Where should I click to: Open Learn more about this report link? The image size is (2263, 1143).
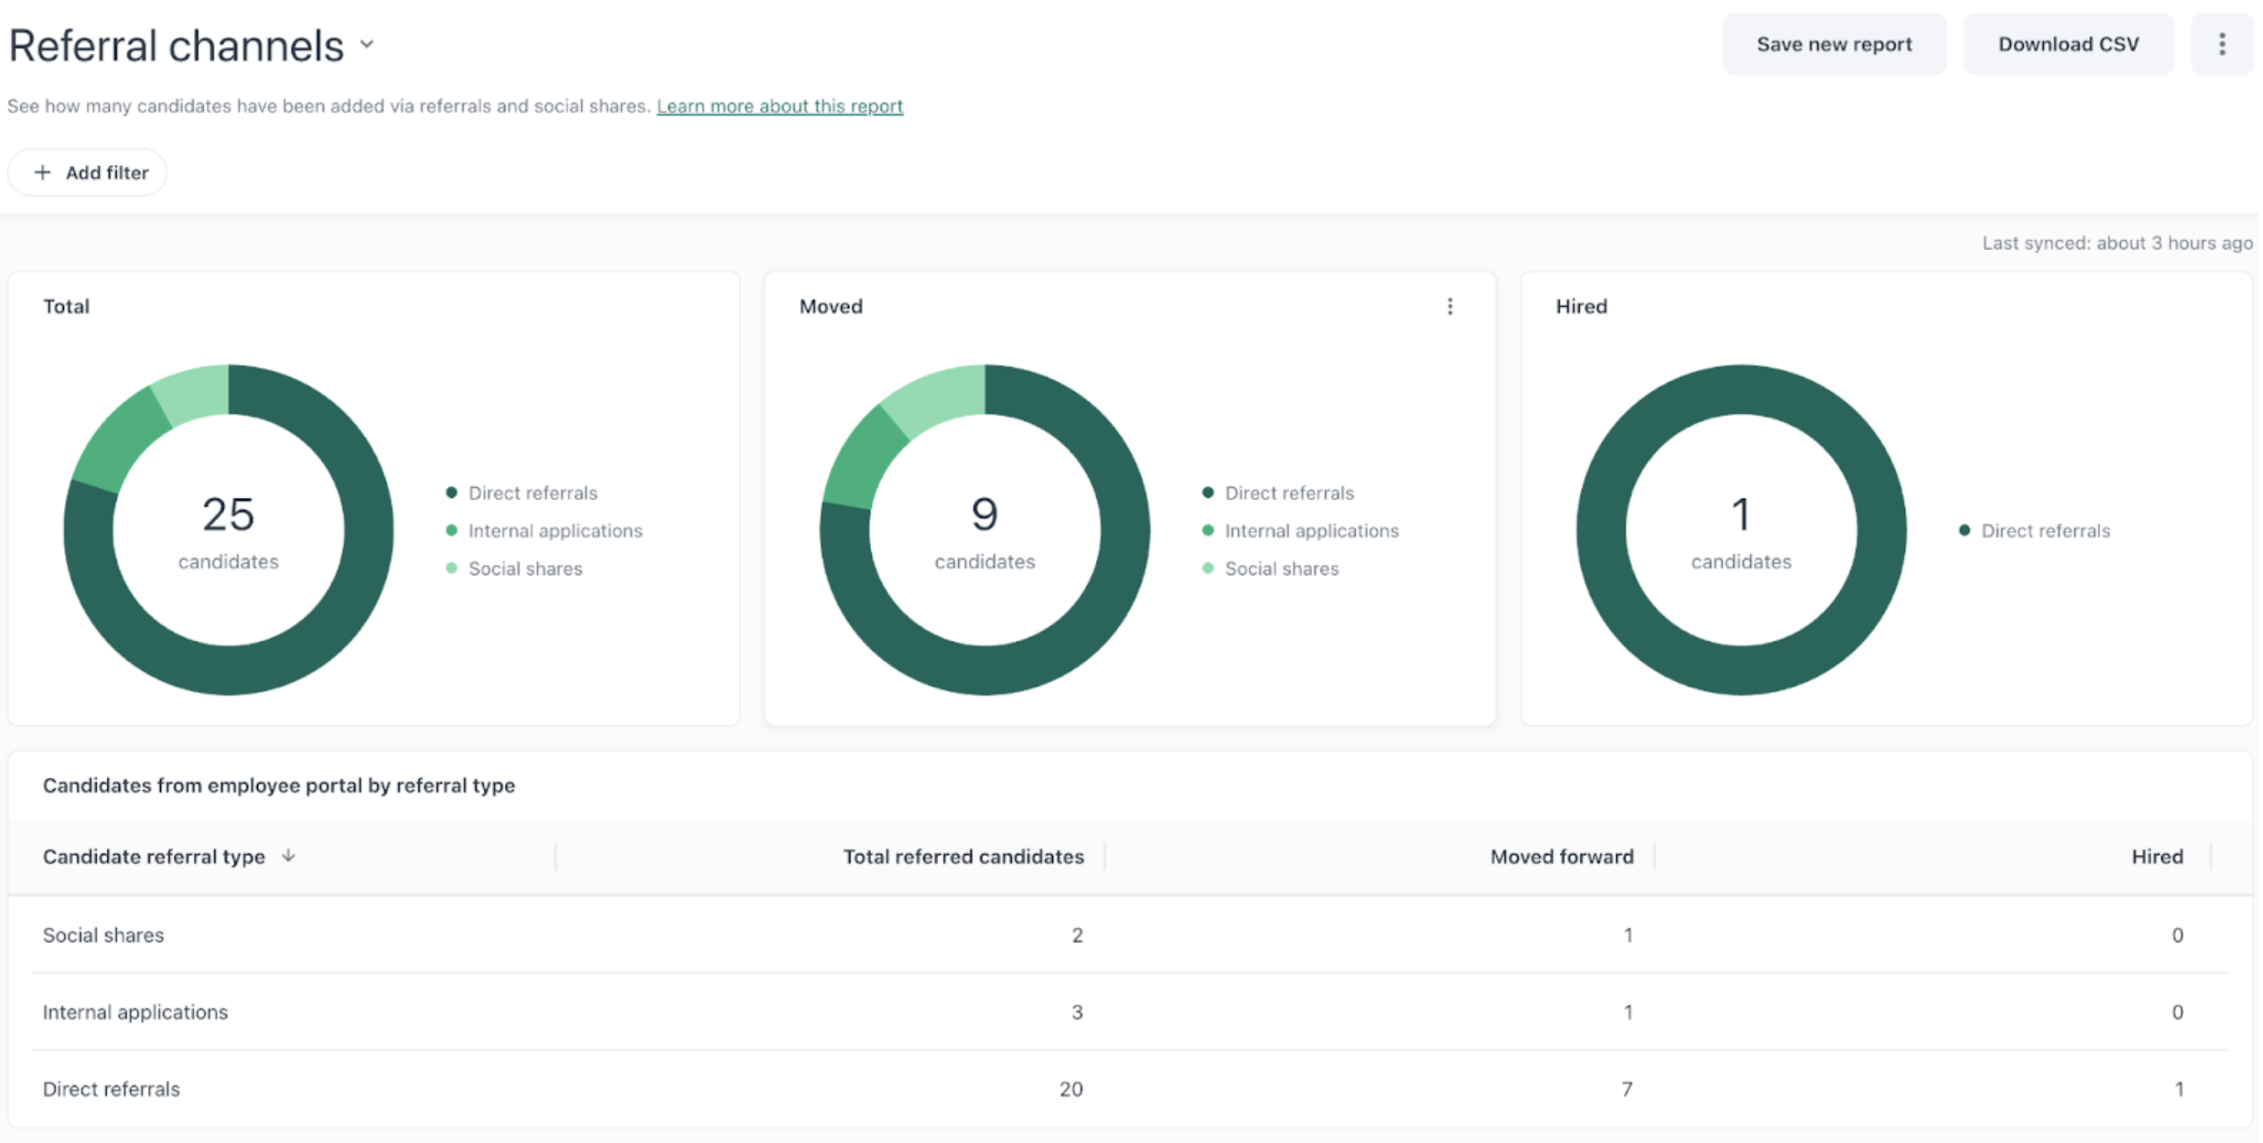(x=779, y=106)
